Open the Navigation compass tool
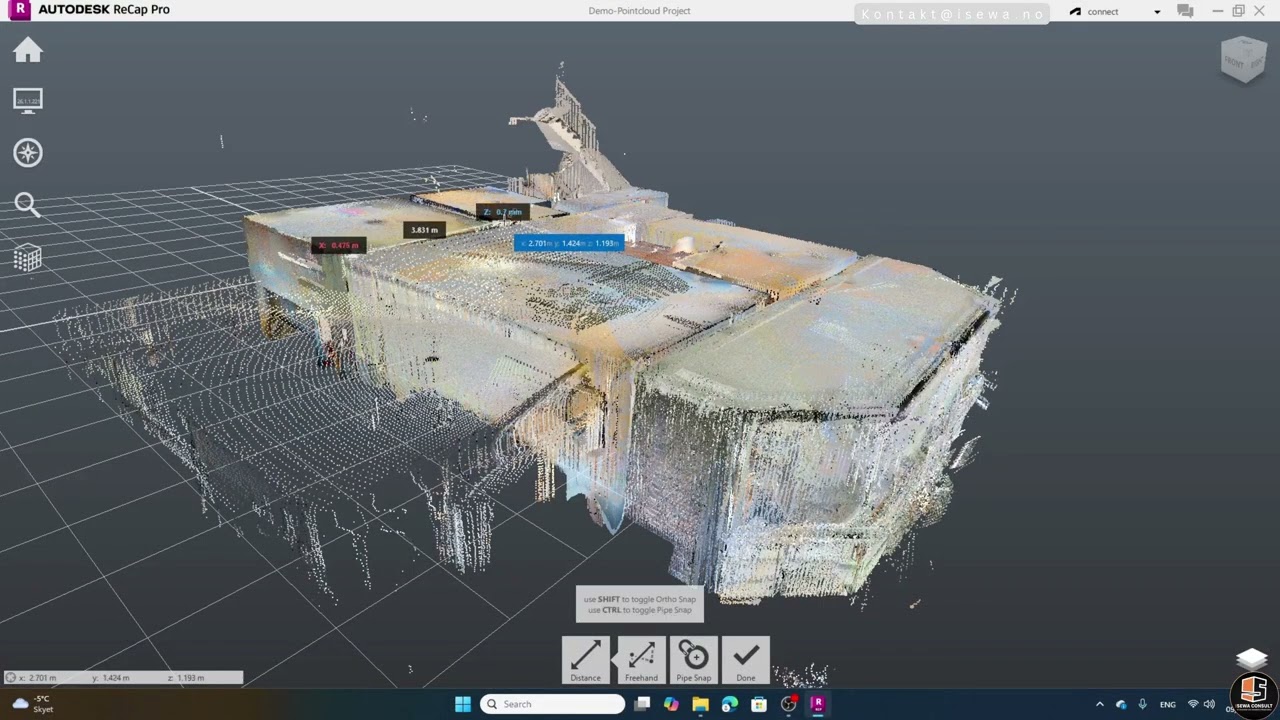This screenshot has width=1280, height=720. click(x=28, y=153)
